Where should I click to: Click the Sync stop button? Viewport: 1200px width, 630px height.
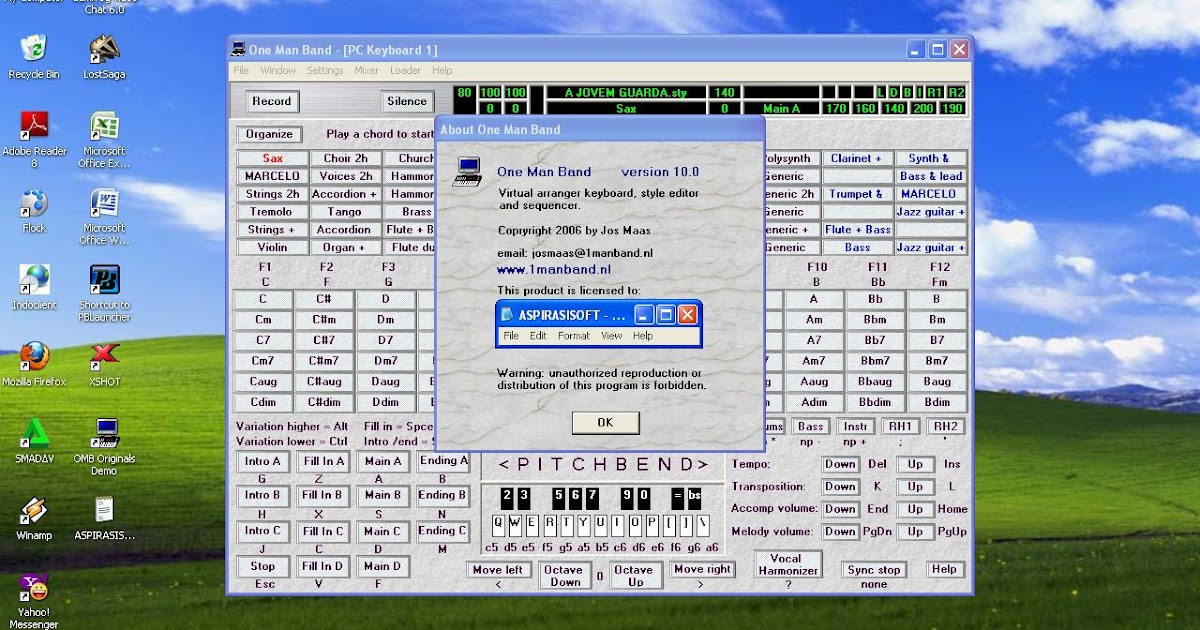coord(874,570)
